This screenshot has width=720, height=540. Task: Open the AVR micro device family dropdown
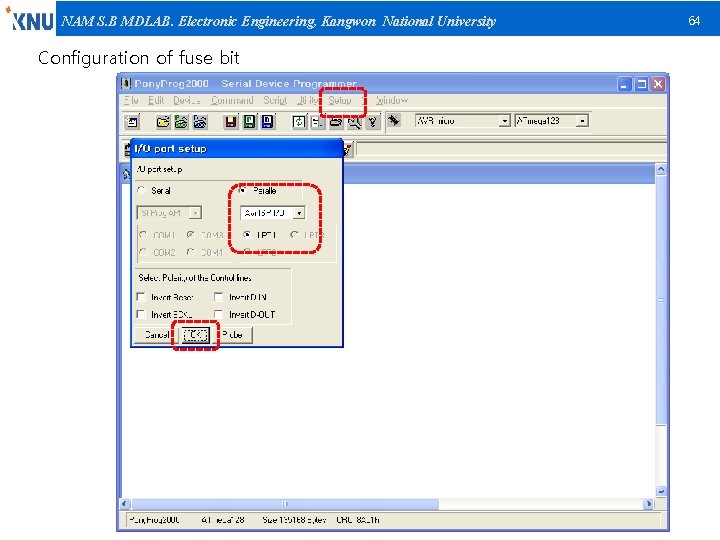pyautogui.click(x=504, y=121)
